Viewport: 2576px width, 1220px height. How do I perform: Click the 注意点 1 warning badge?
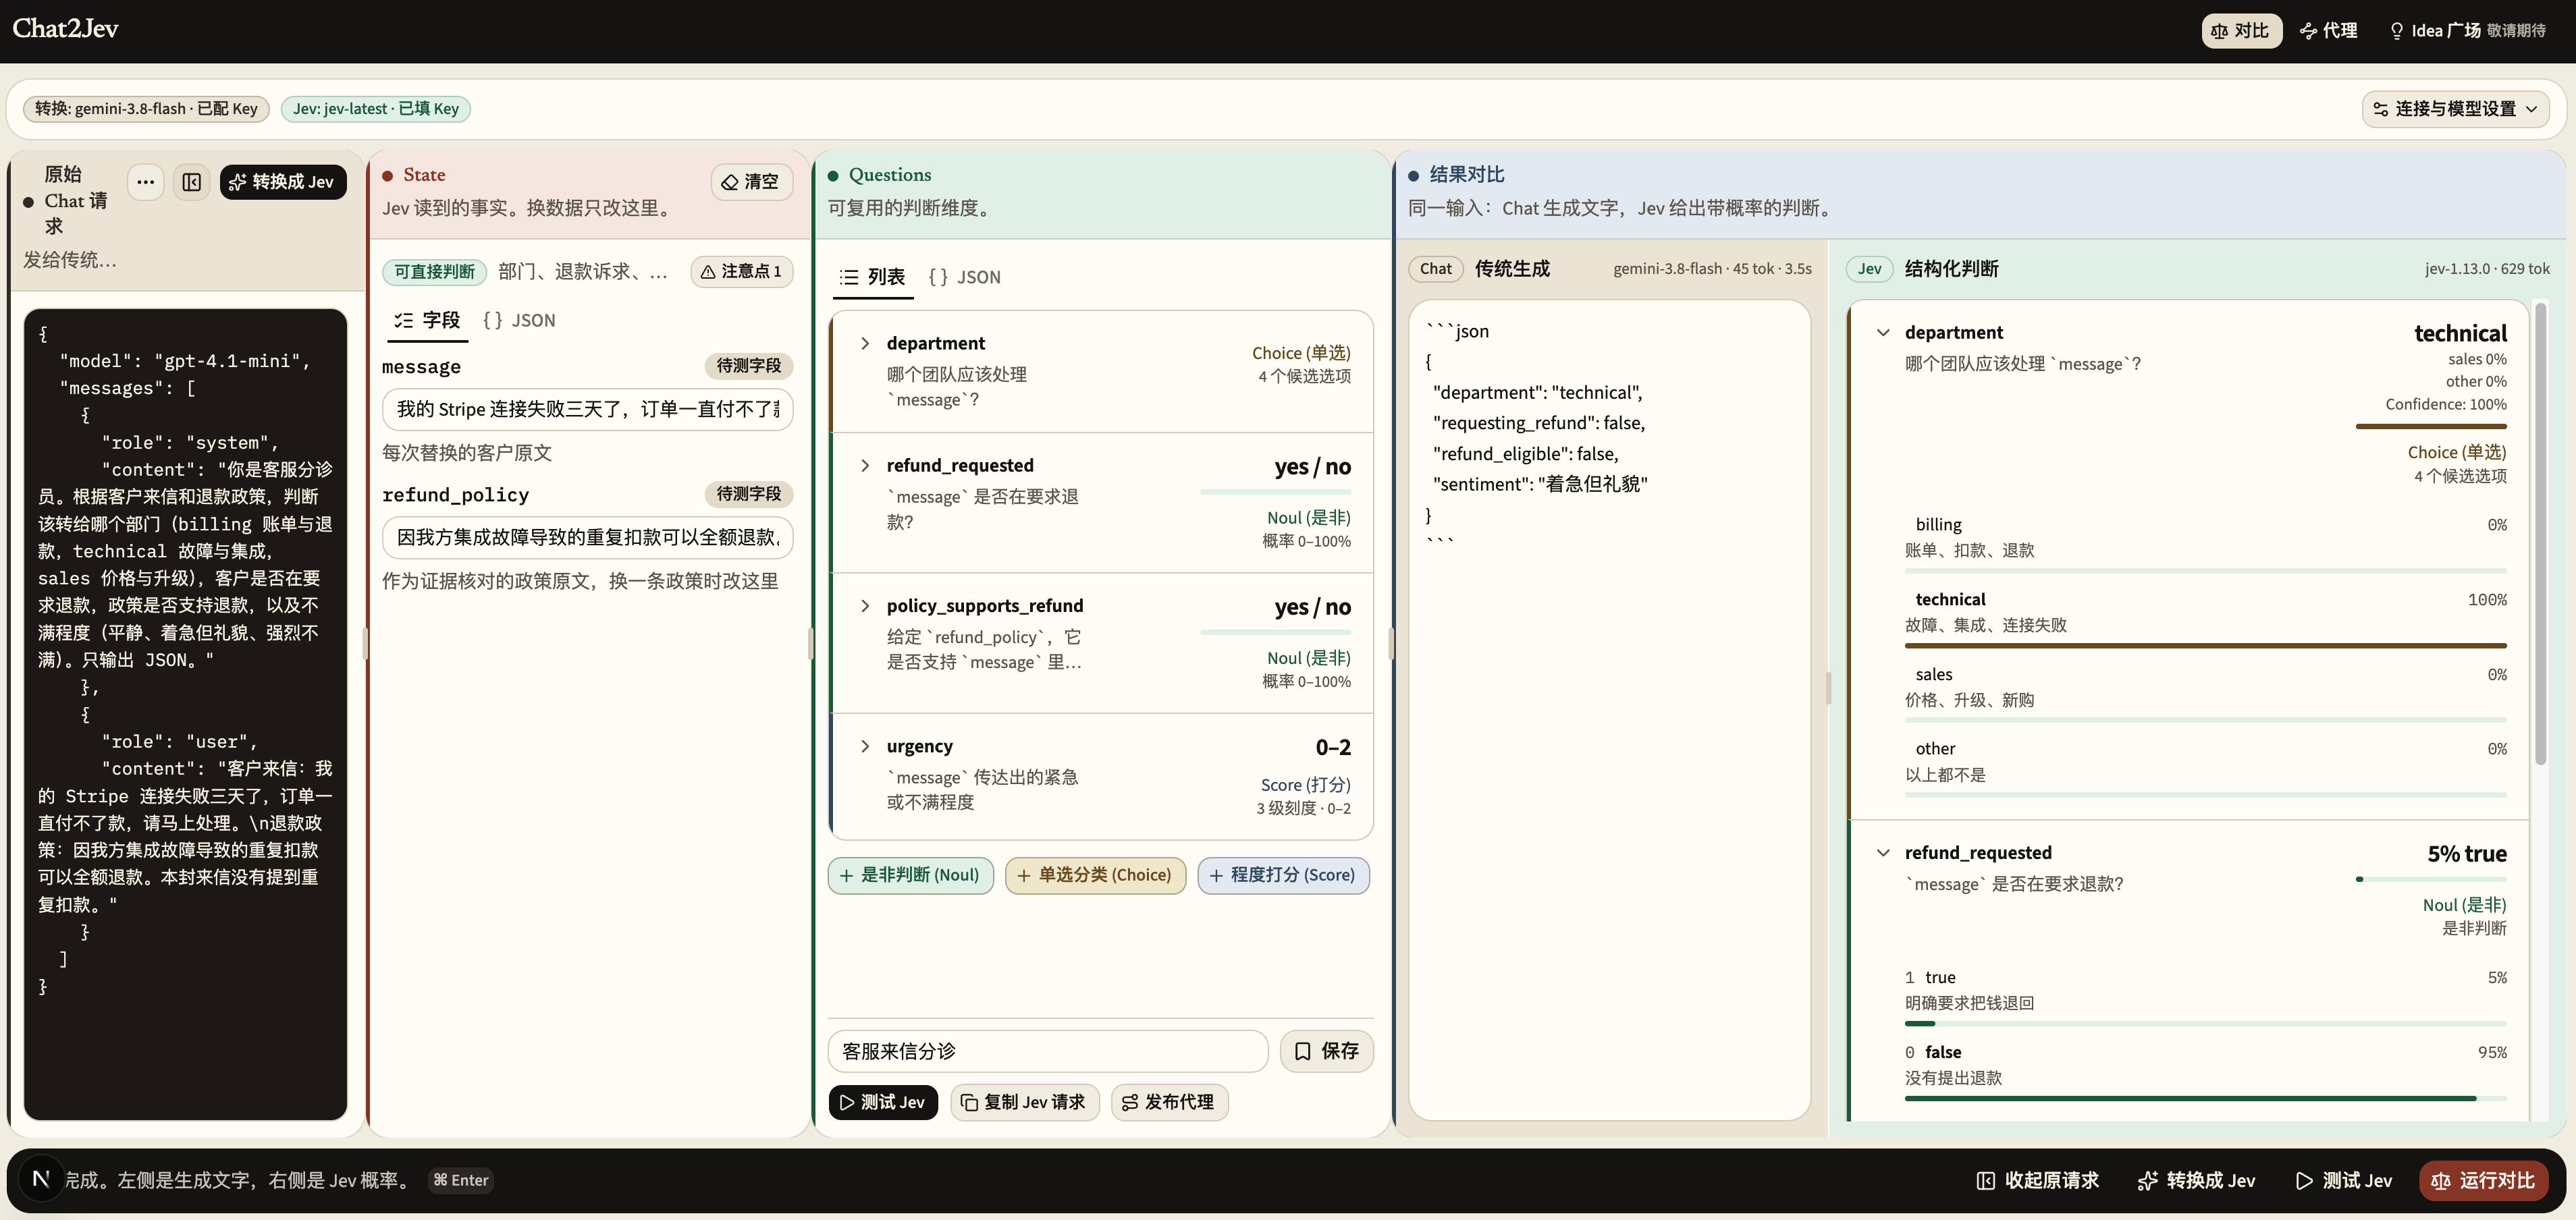[741, 271]
